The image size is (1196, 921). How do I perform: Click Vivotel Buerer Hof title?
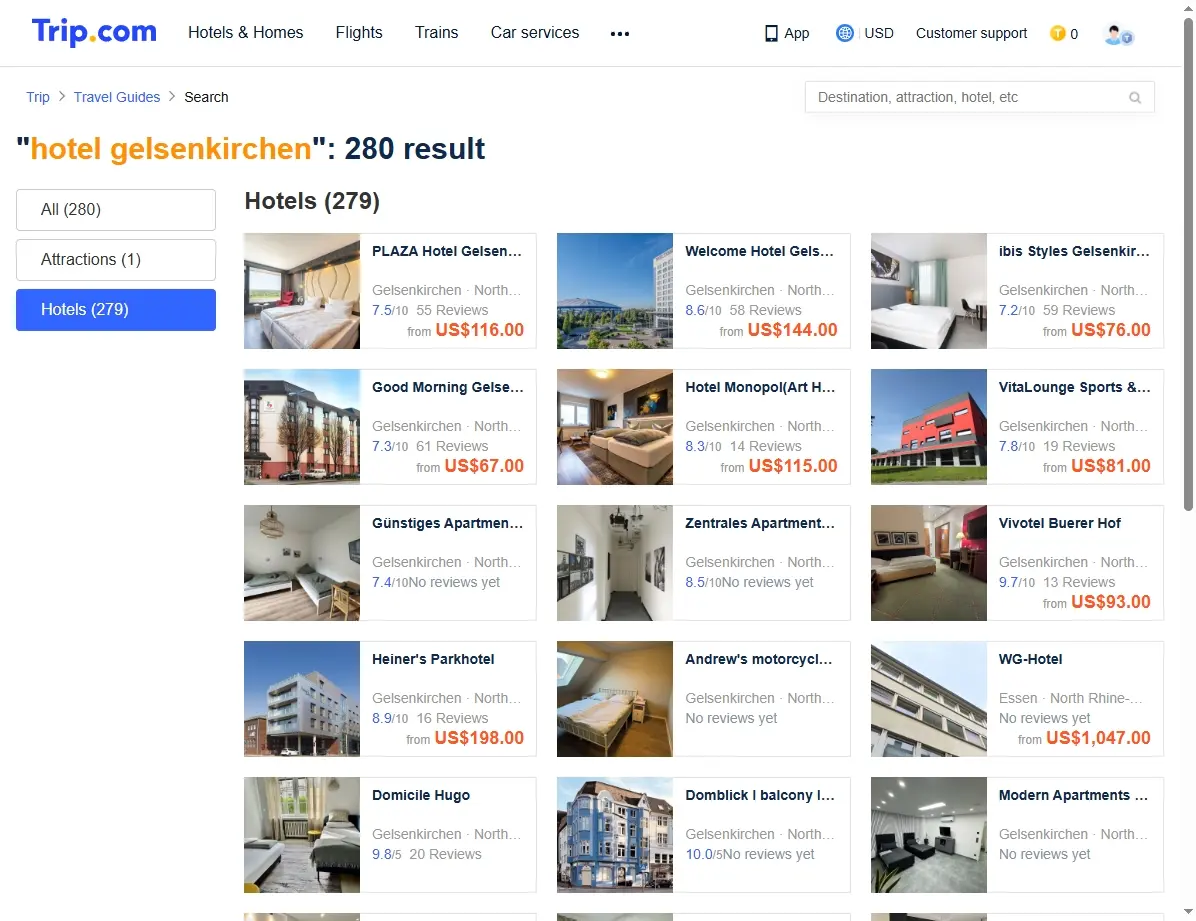click(1059, 523)
